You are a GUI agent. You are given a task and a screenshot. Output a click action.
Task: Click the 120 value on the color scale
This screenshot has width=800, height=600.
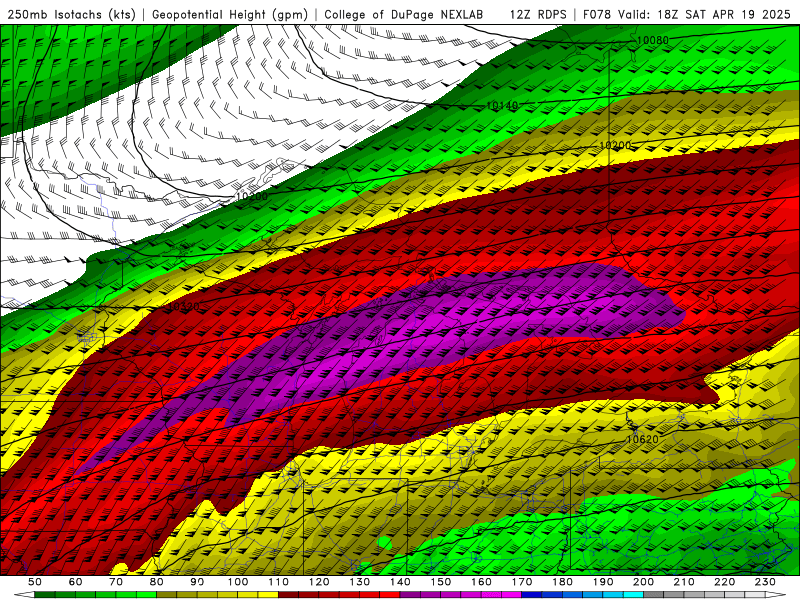(x=319, y=582)
